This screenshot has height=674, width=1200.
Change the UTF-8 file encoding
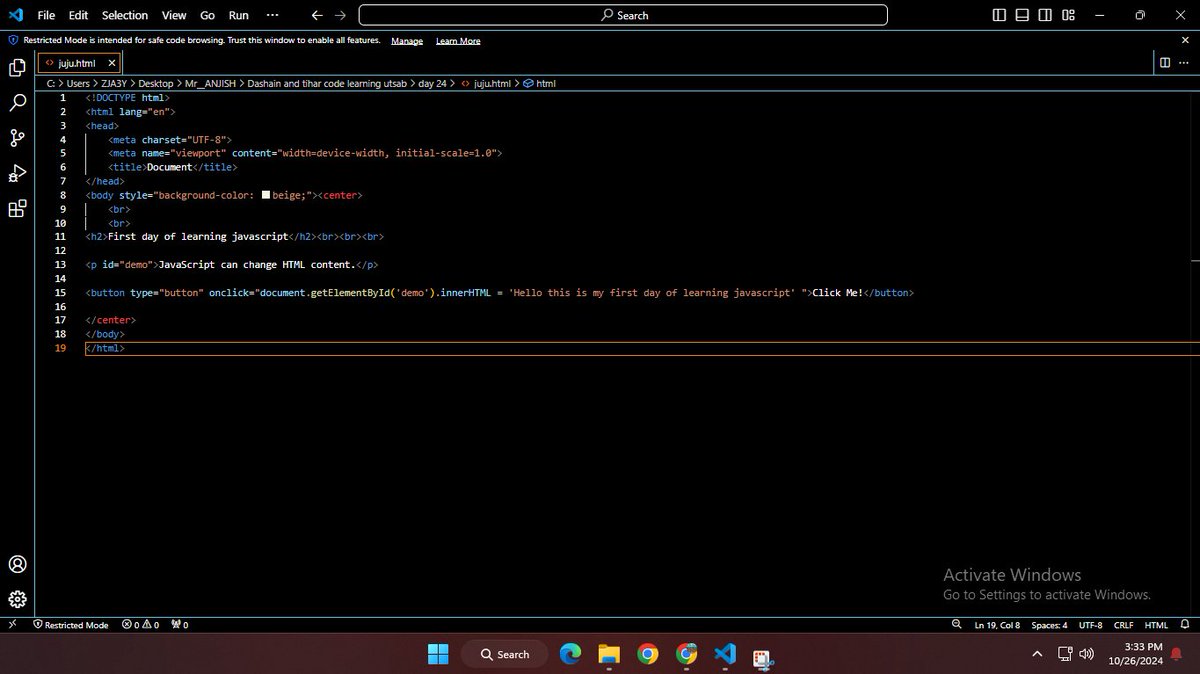[x=1090, y=624]
